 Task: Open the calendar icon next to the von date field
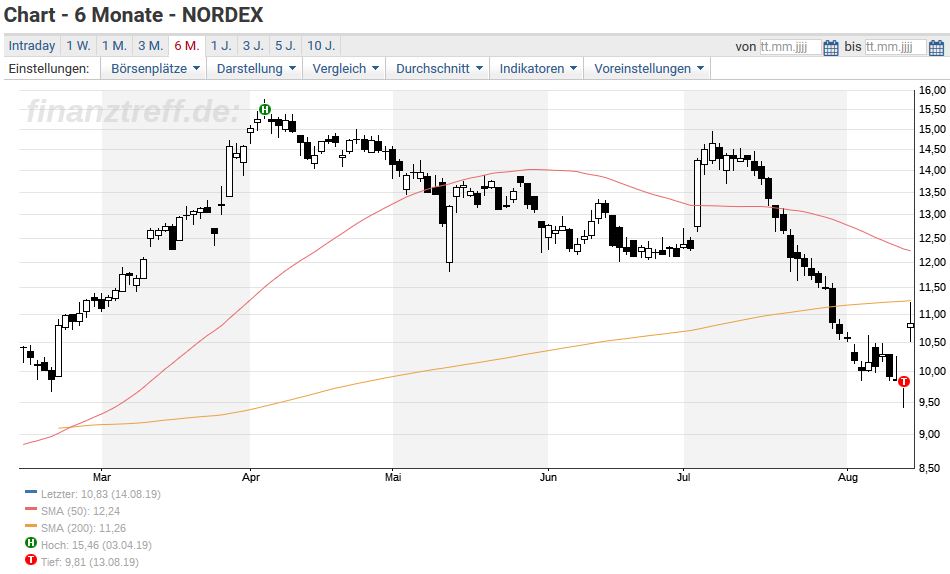tap(831, 47)
